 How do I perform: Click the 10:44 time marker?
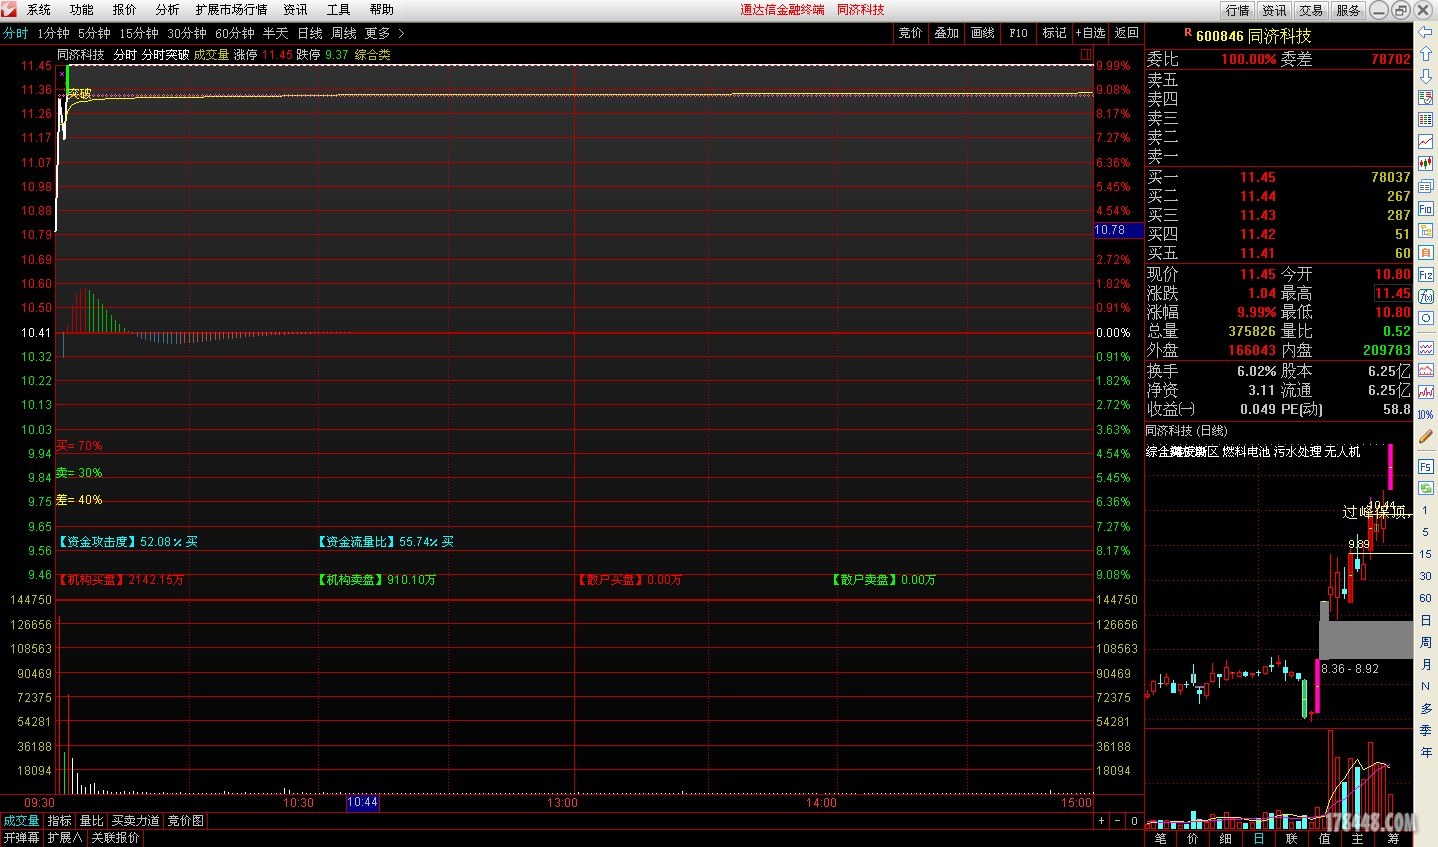(362, 802)
